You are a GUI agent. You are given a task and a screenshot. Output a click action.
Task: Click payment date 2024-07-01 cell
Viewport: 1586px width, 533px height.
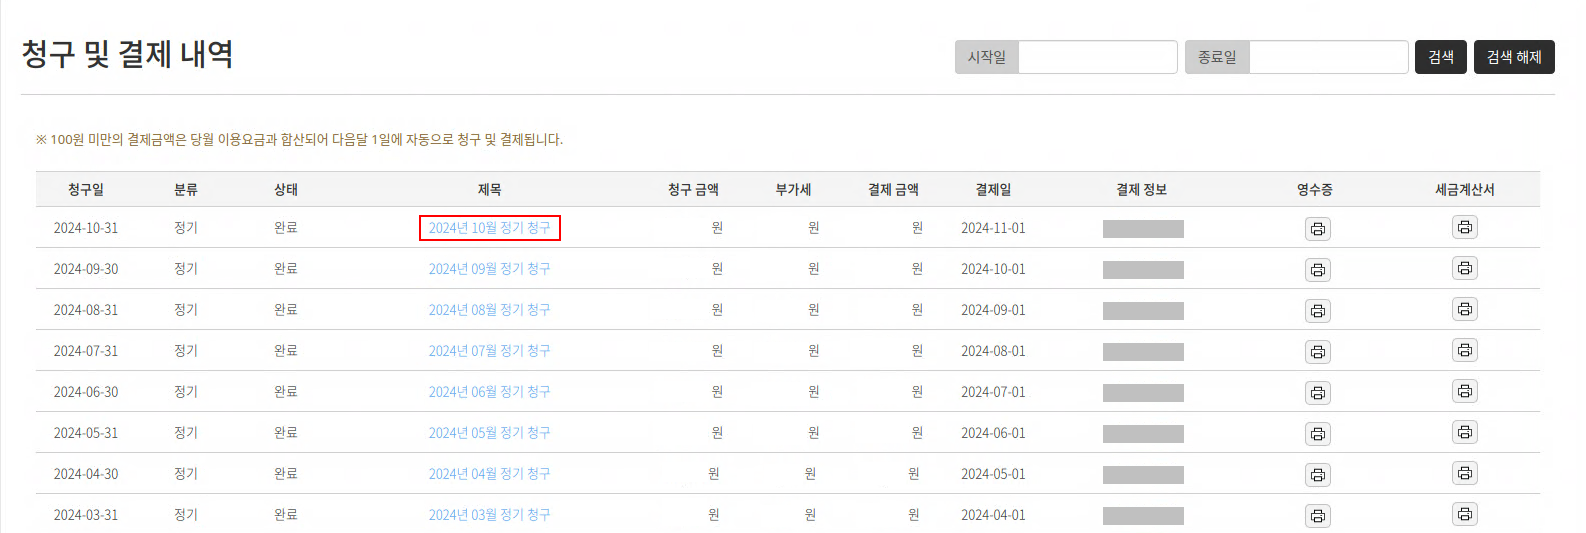point(993,392)
